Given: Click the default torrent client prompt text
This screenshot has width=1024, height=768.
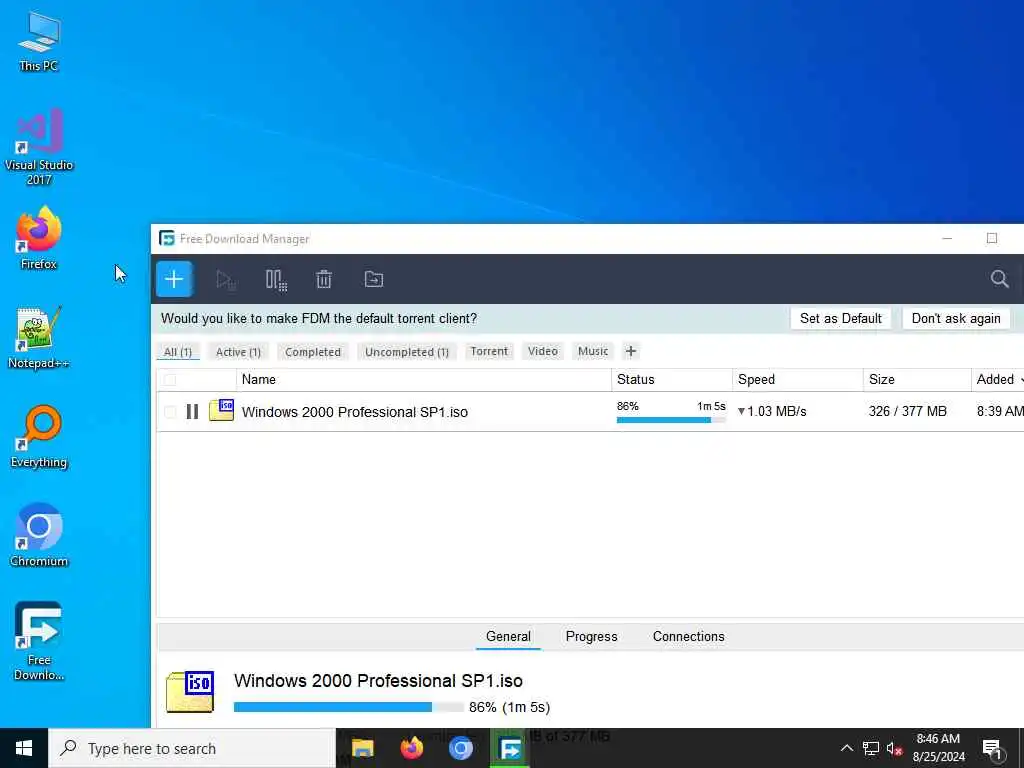Looking at the screenshot, I should tap(319, 319).
